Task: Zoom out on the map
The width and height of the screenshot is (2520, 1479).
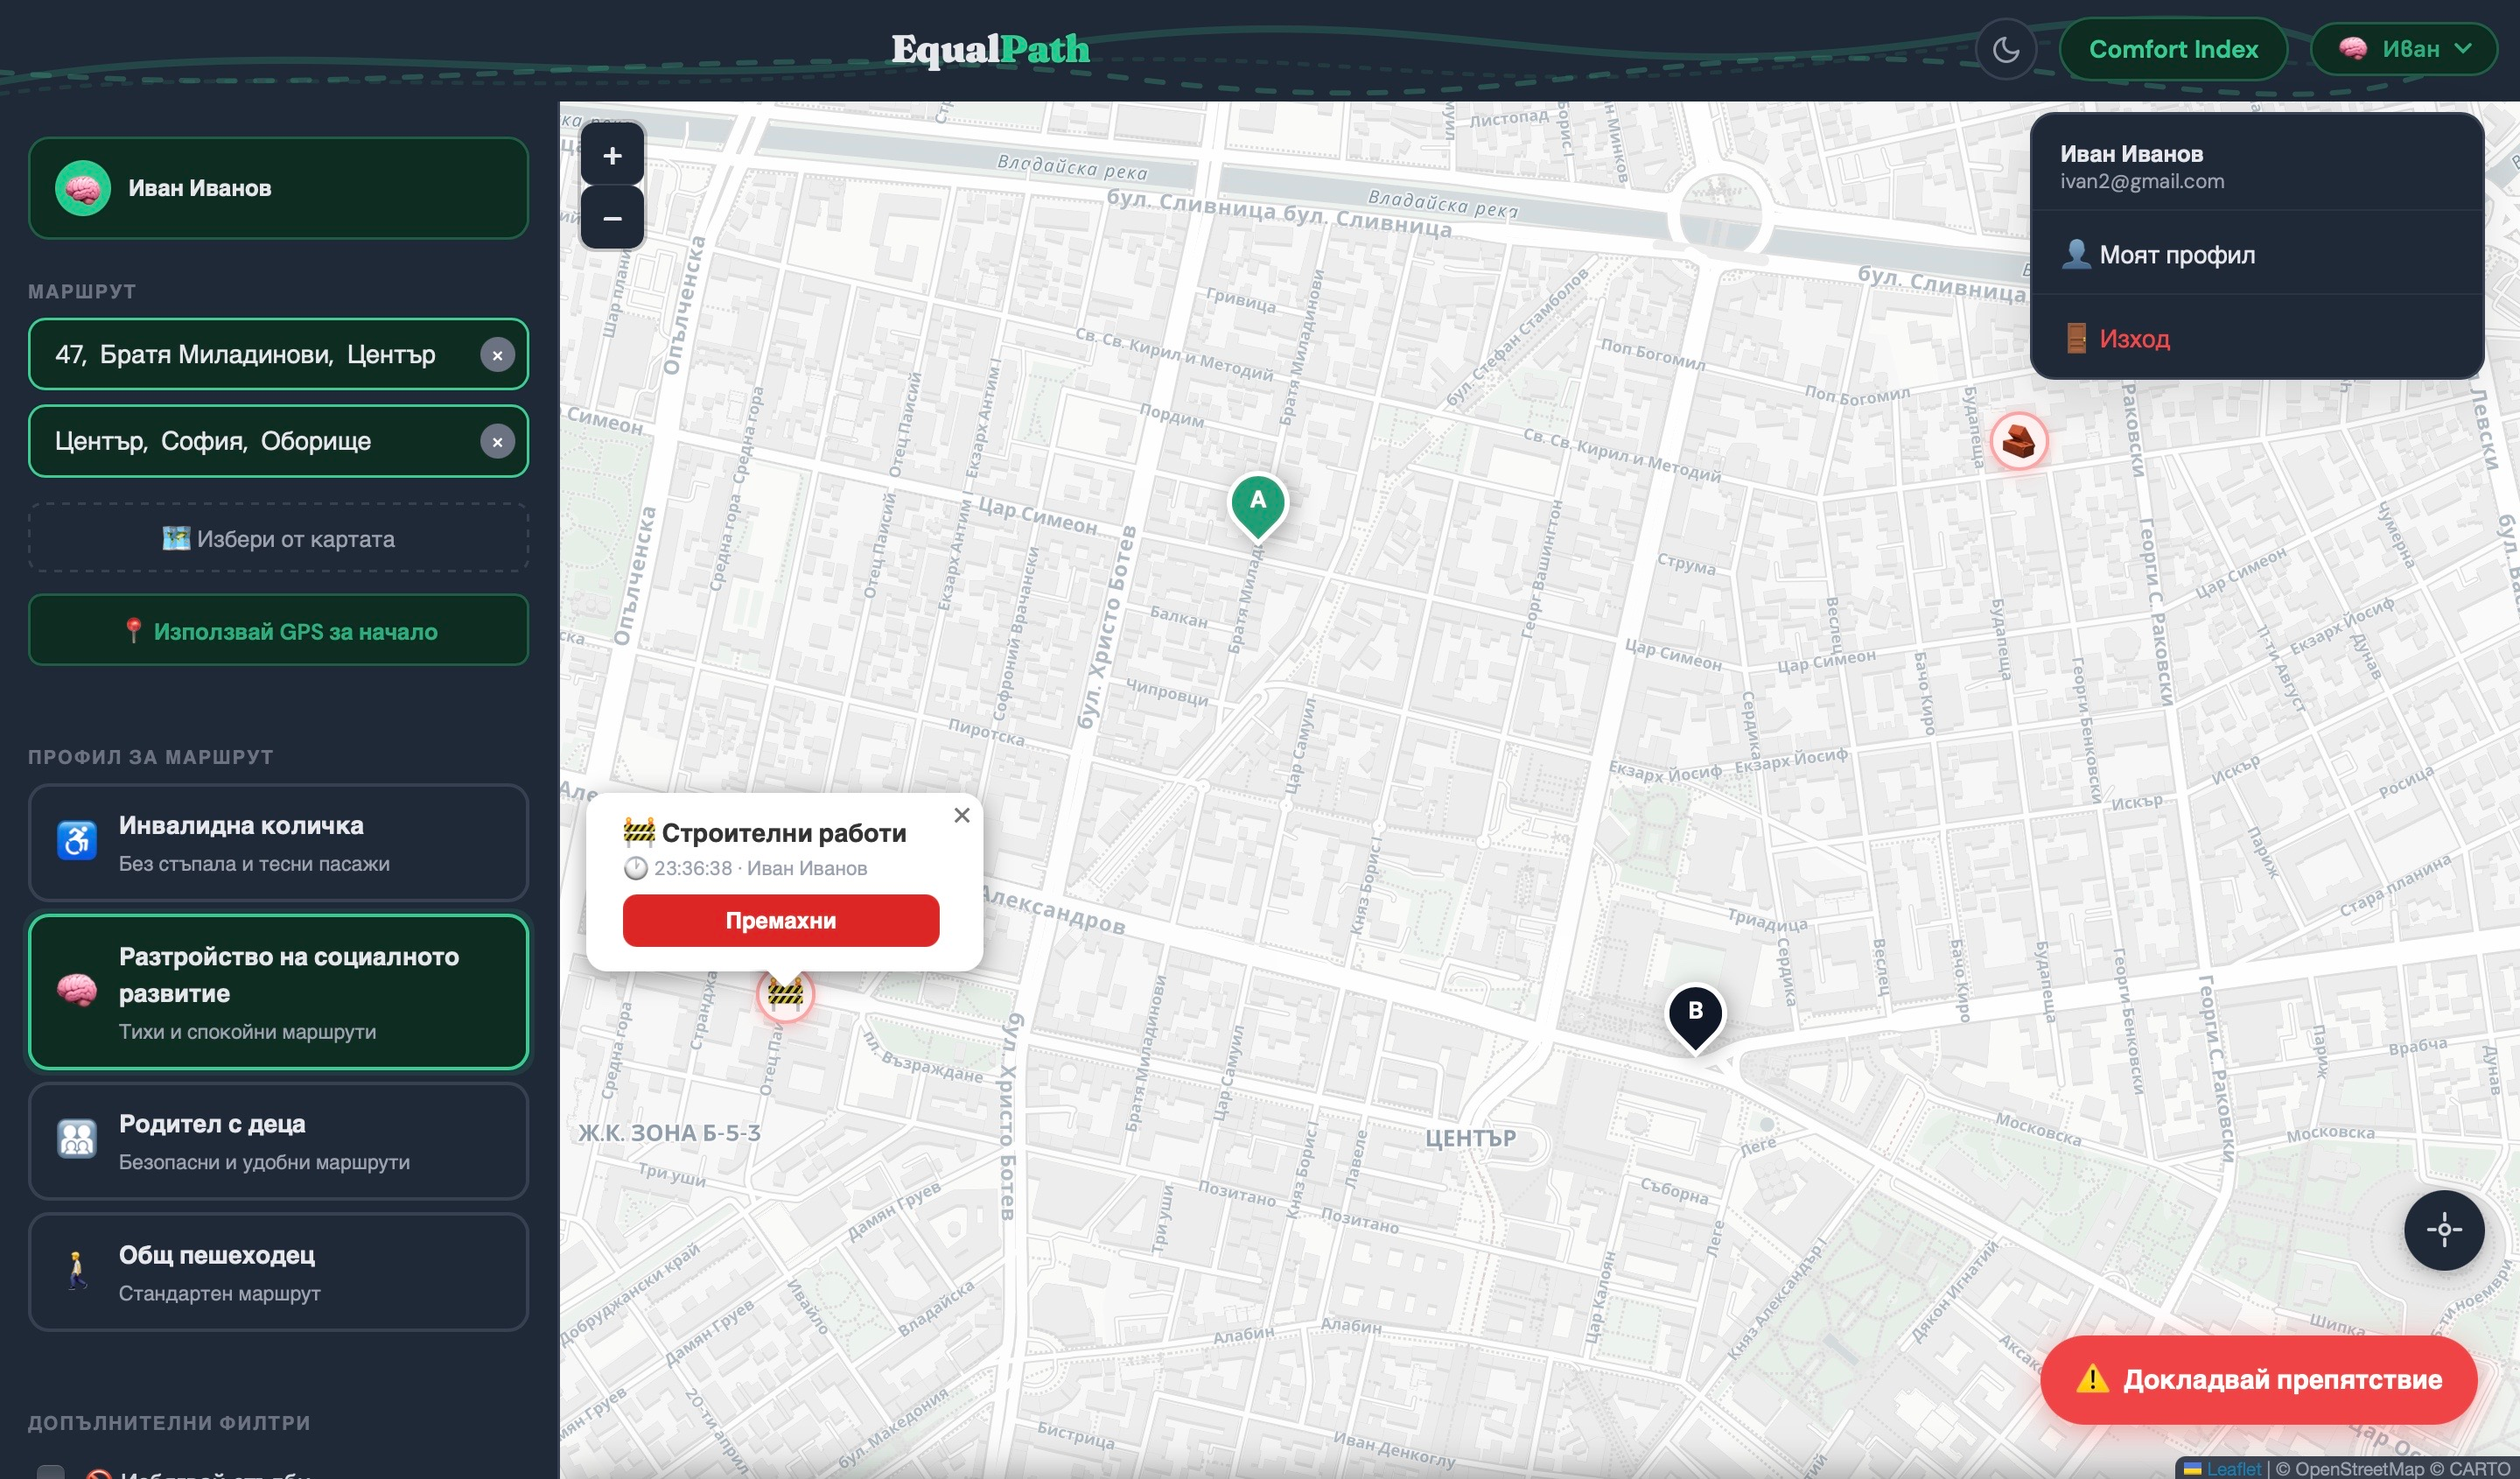Action: (612, 218)
